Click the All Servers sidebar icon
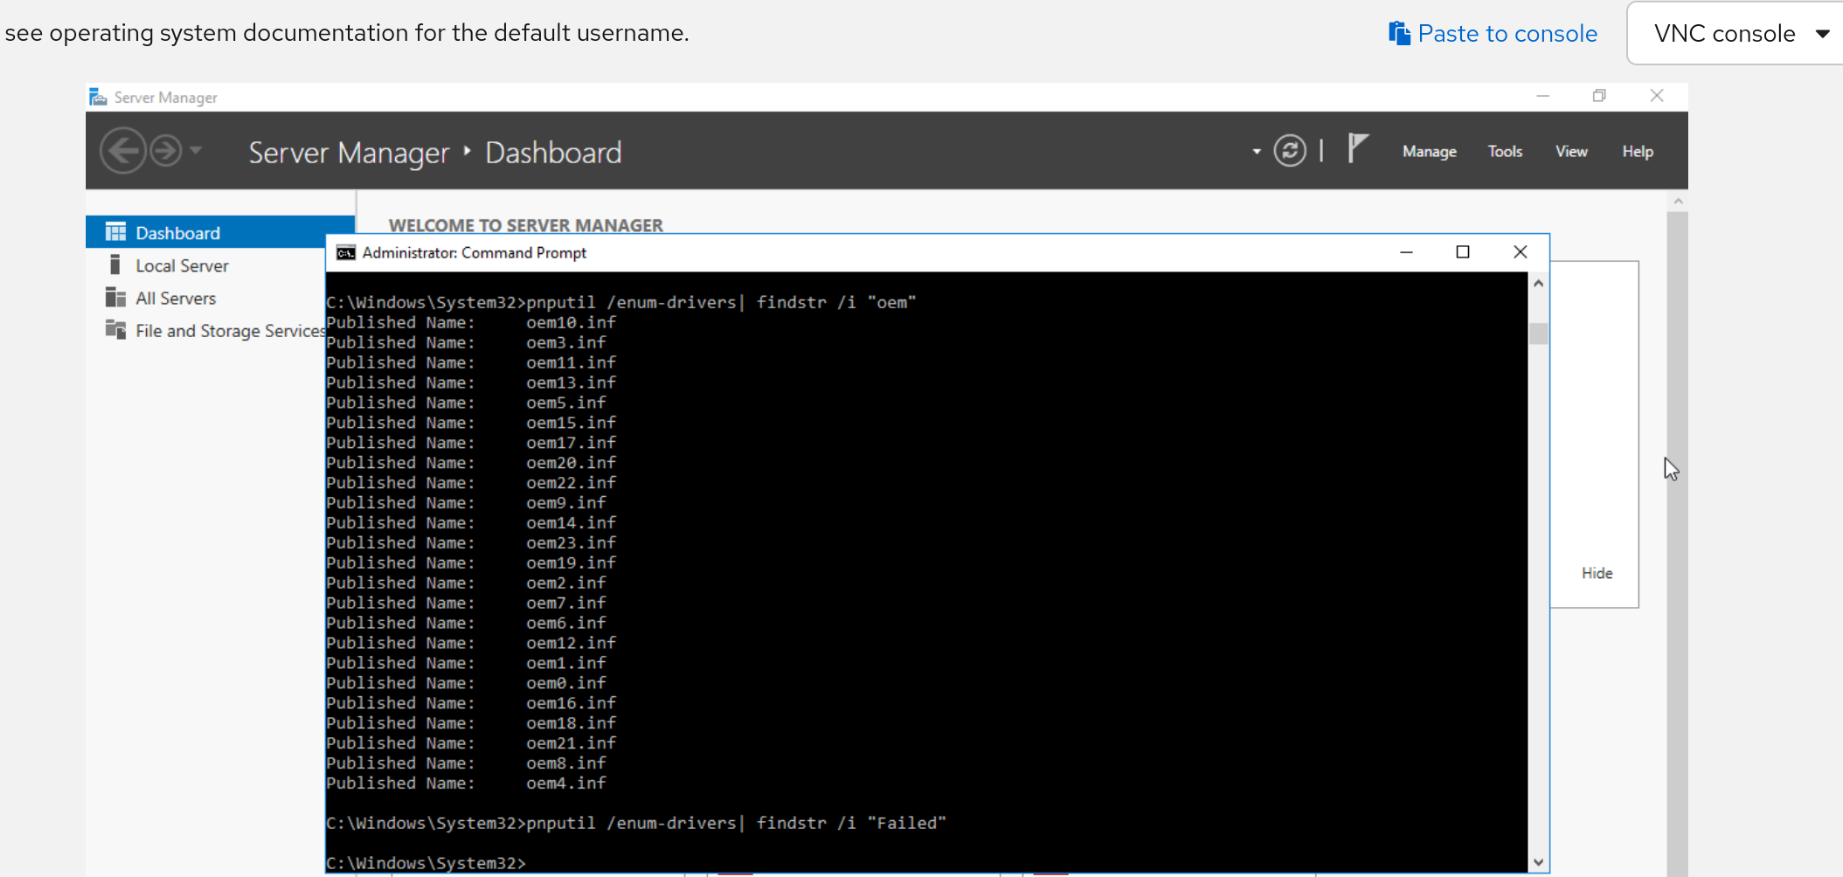 [x=115, y=298]
